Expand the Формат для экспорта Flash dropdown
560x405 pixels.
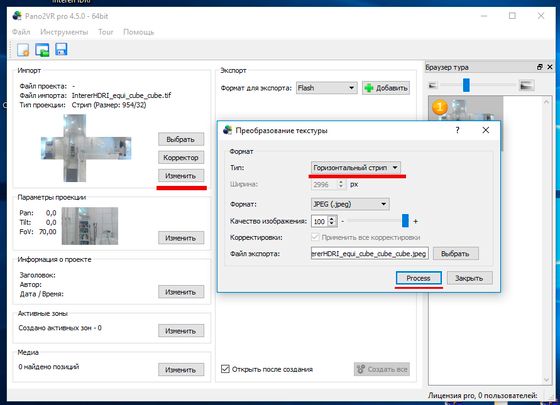[x=326, y=88]
